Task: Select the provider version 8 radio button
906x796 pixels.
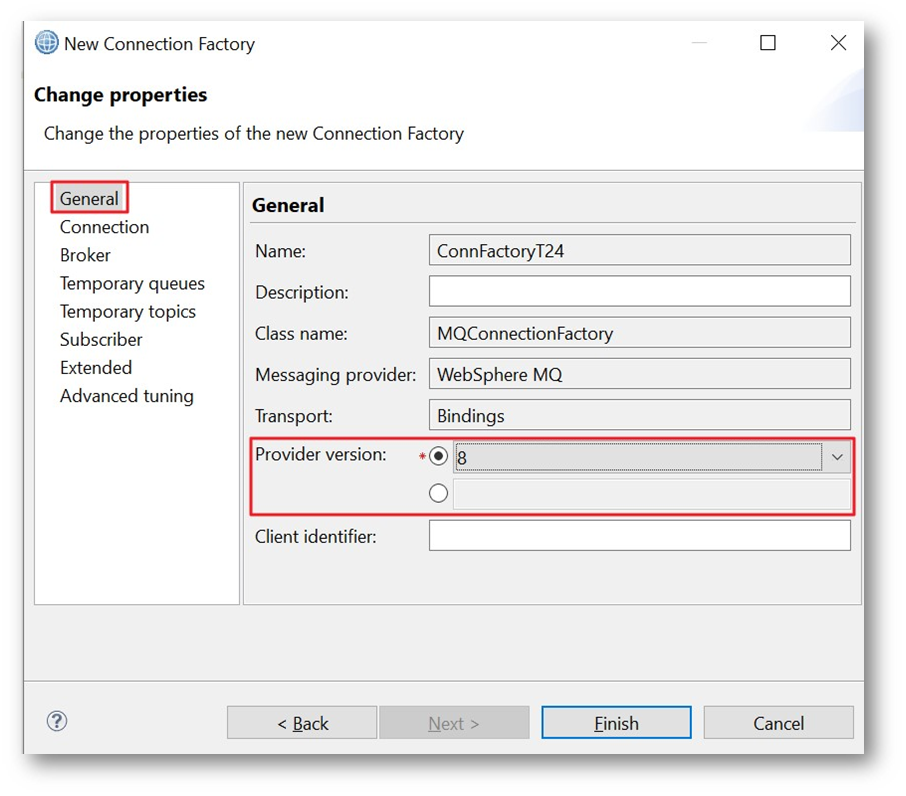Action: (438, 457)
